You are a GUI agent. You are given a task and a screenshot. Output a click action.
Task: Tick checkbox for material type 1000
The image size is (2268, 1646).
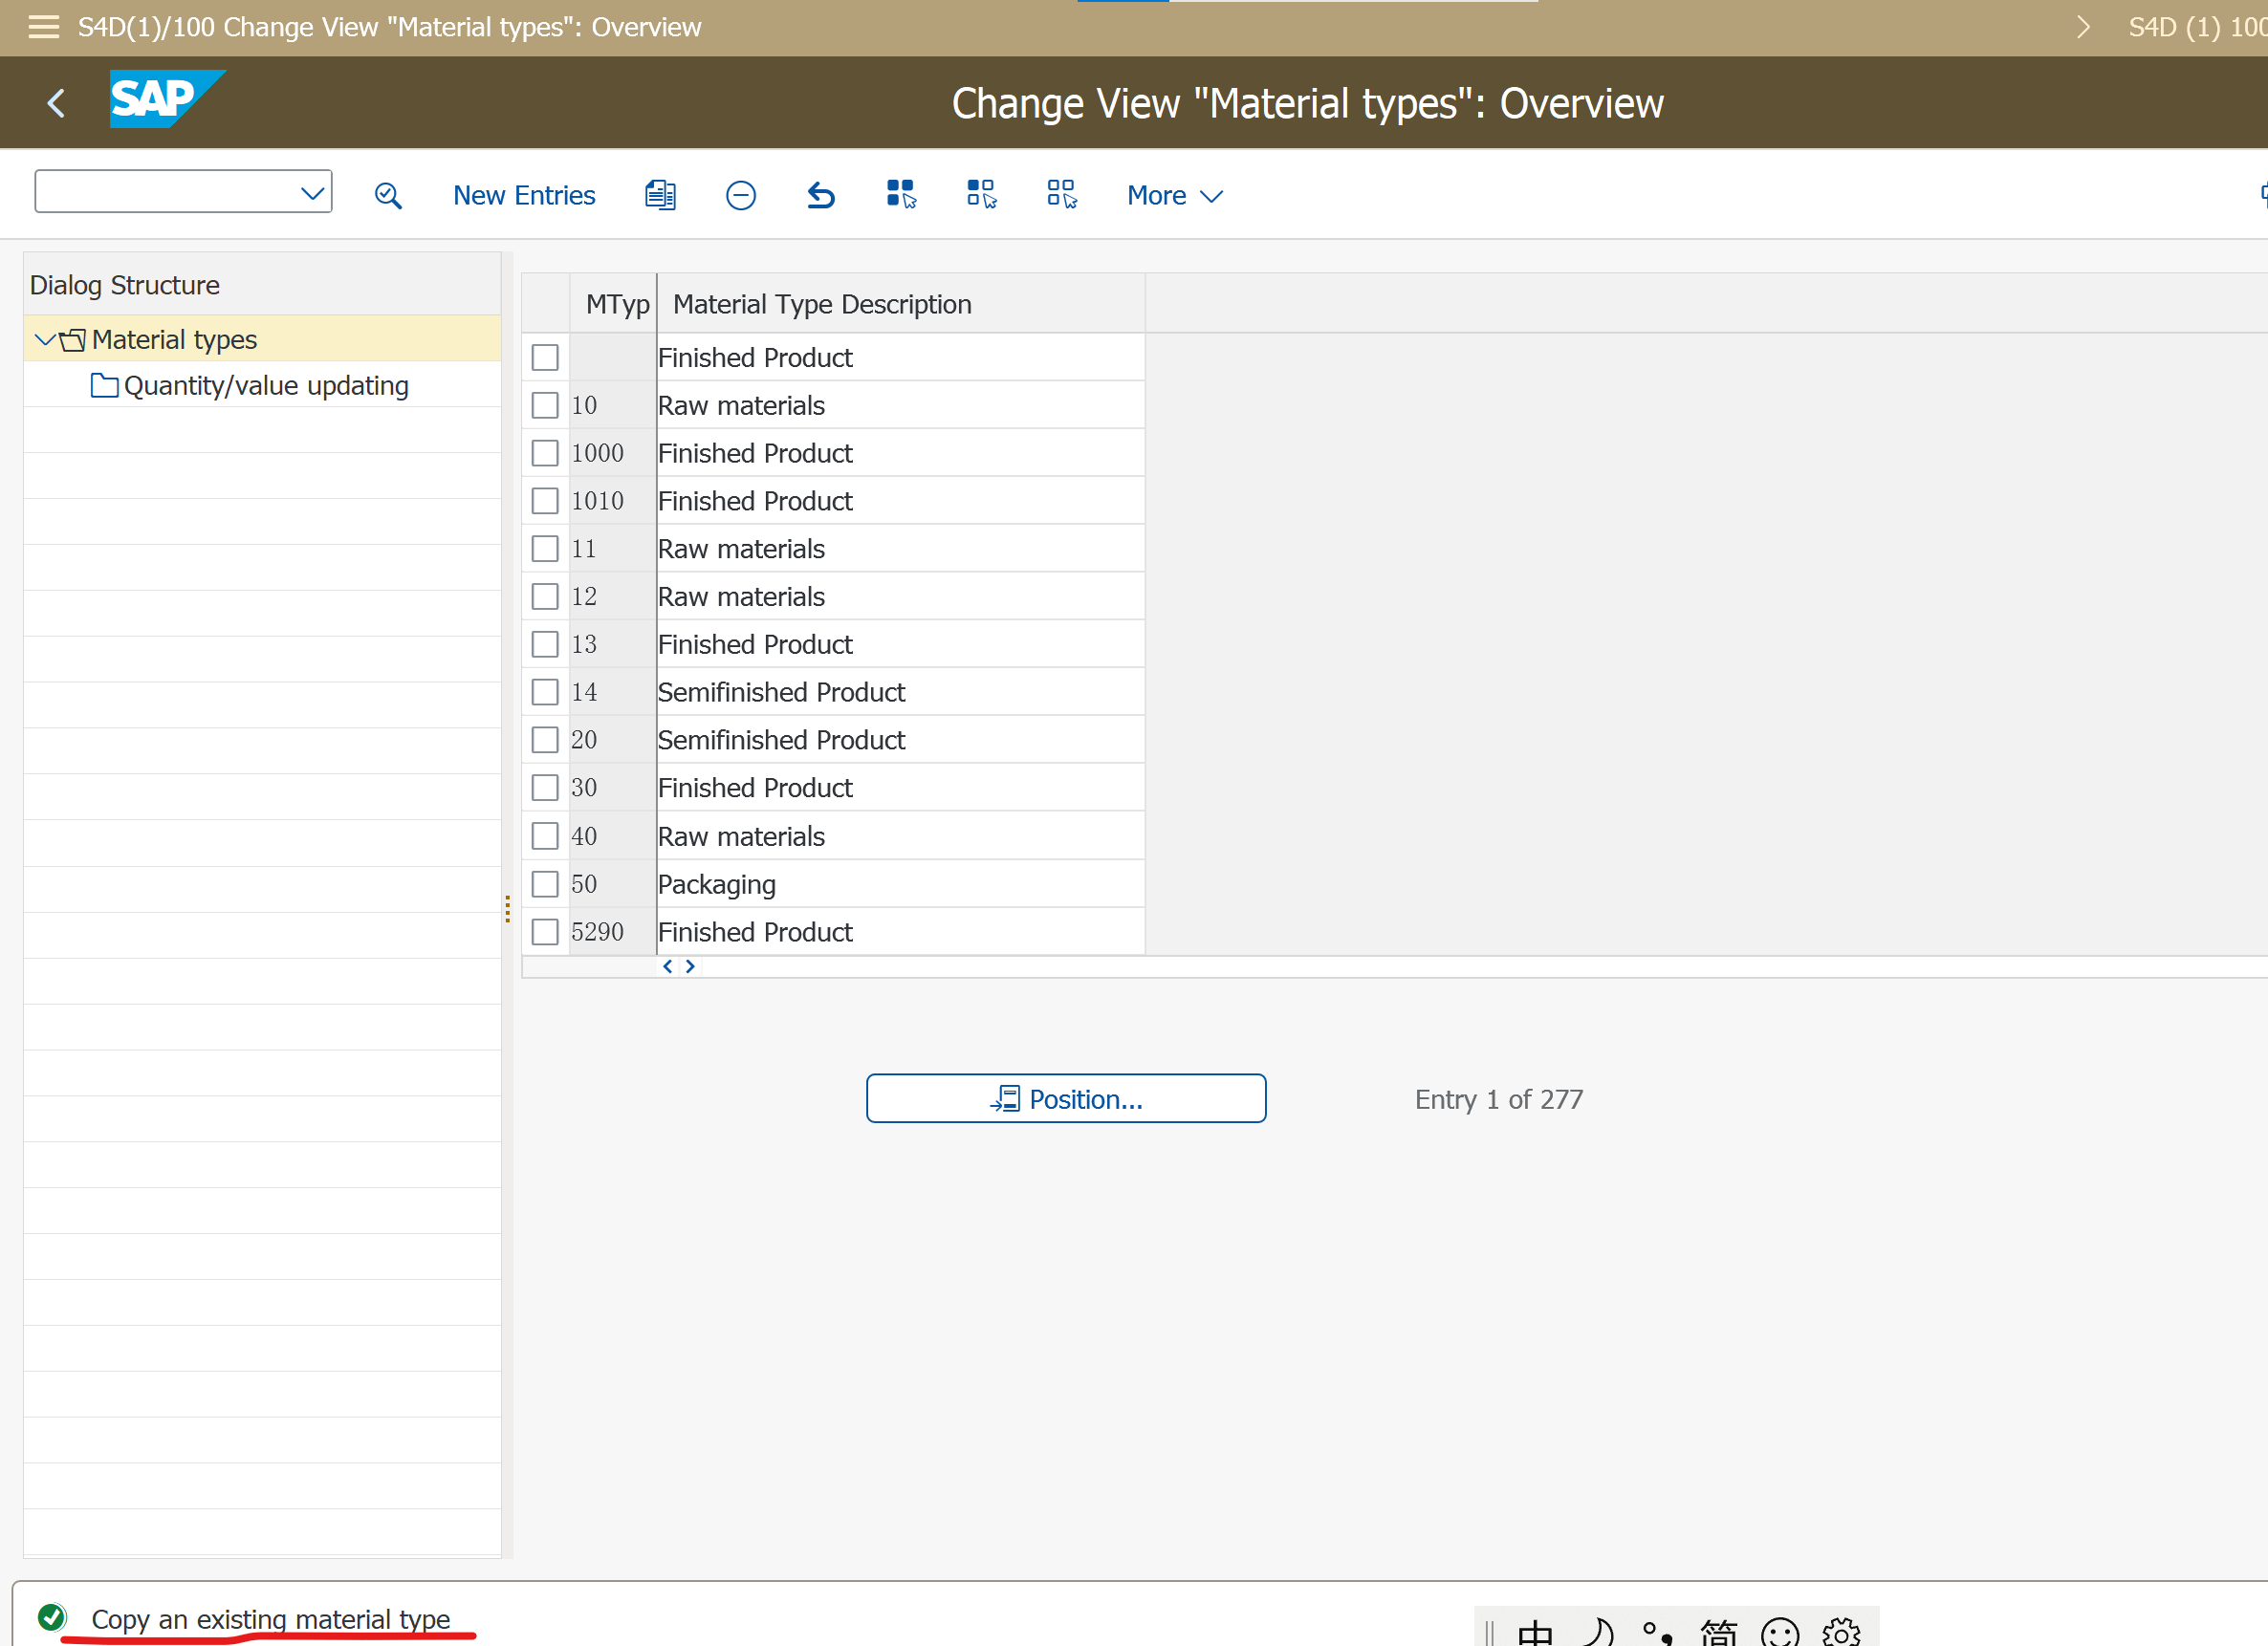pos(545,453)
